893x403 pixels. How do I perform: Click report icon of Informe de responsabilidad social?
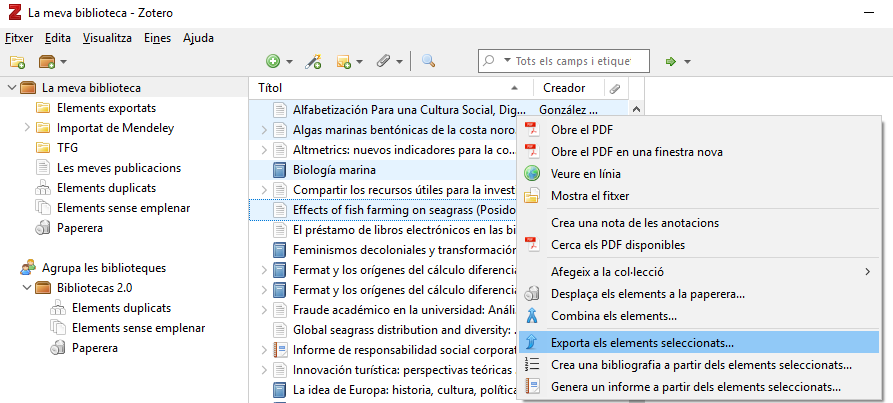click(279, 349)
